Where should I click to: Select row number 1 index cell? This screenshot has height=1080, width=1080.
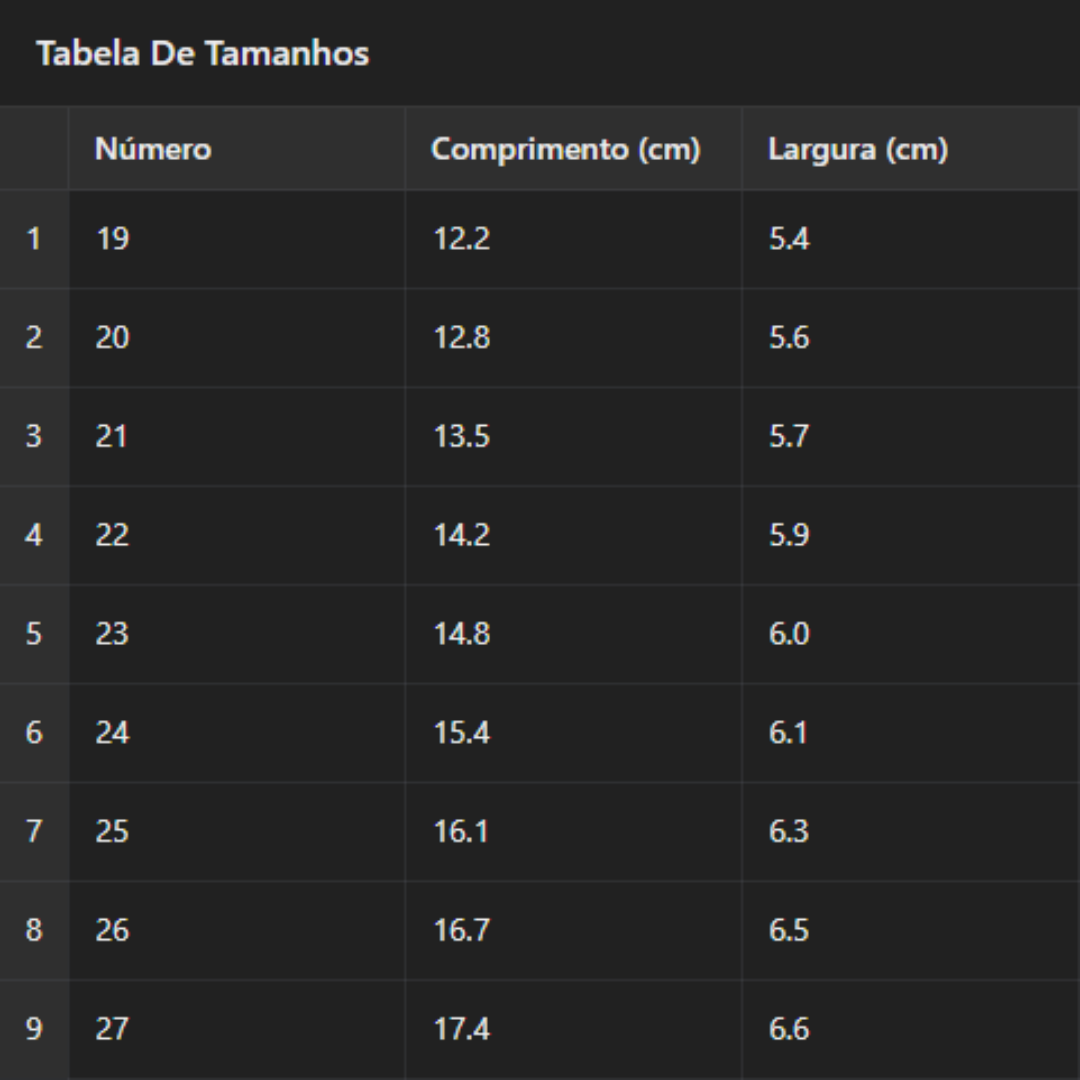pyautogui.click(x=34, y=239)
